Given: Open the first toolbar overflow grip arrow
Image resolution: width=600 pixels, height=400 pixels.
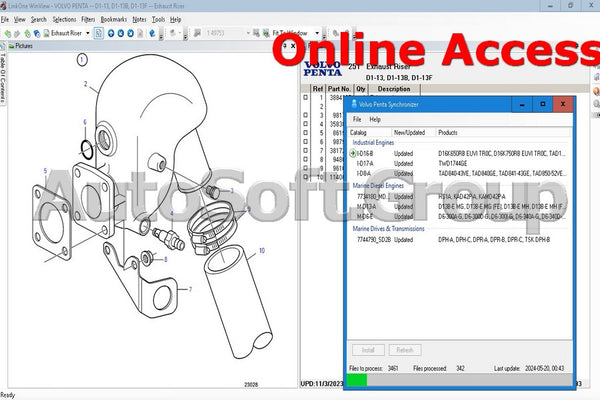Looking at the screenshot, I should 161,37.
